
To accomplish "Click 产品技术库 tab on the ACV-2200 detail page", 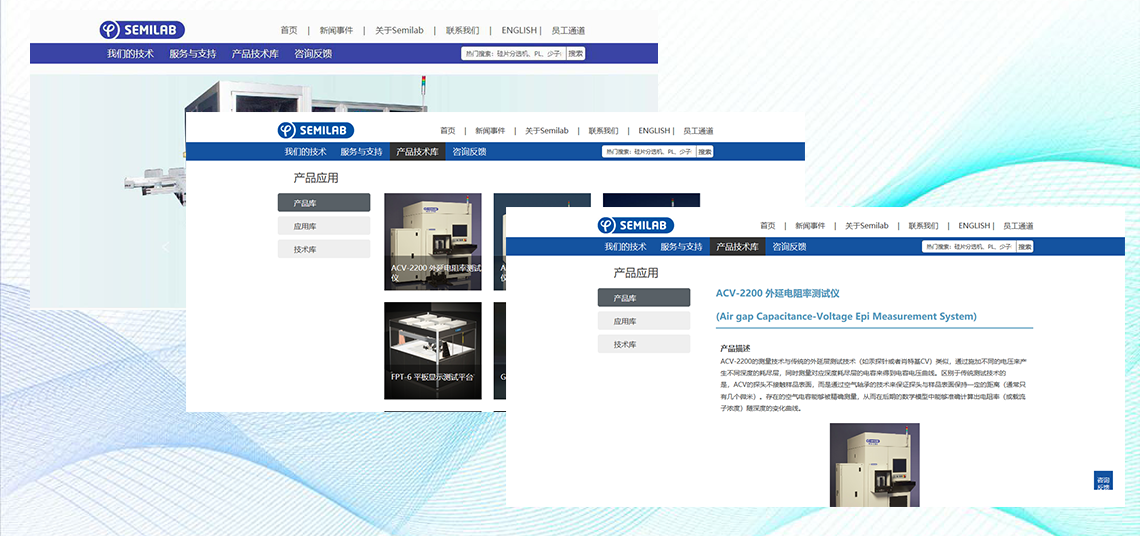I will (737, 247).
